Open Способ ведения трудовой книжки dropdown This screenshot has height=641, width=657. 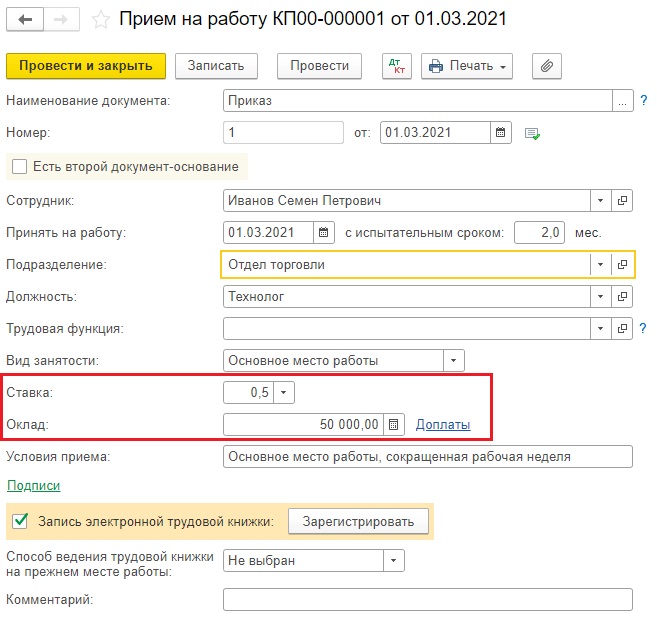tap(393, 561)
